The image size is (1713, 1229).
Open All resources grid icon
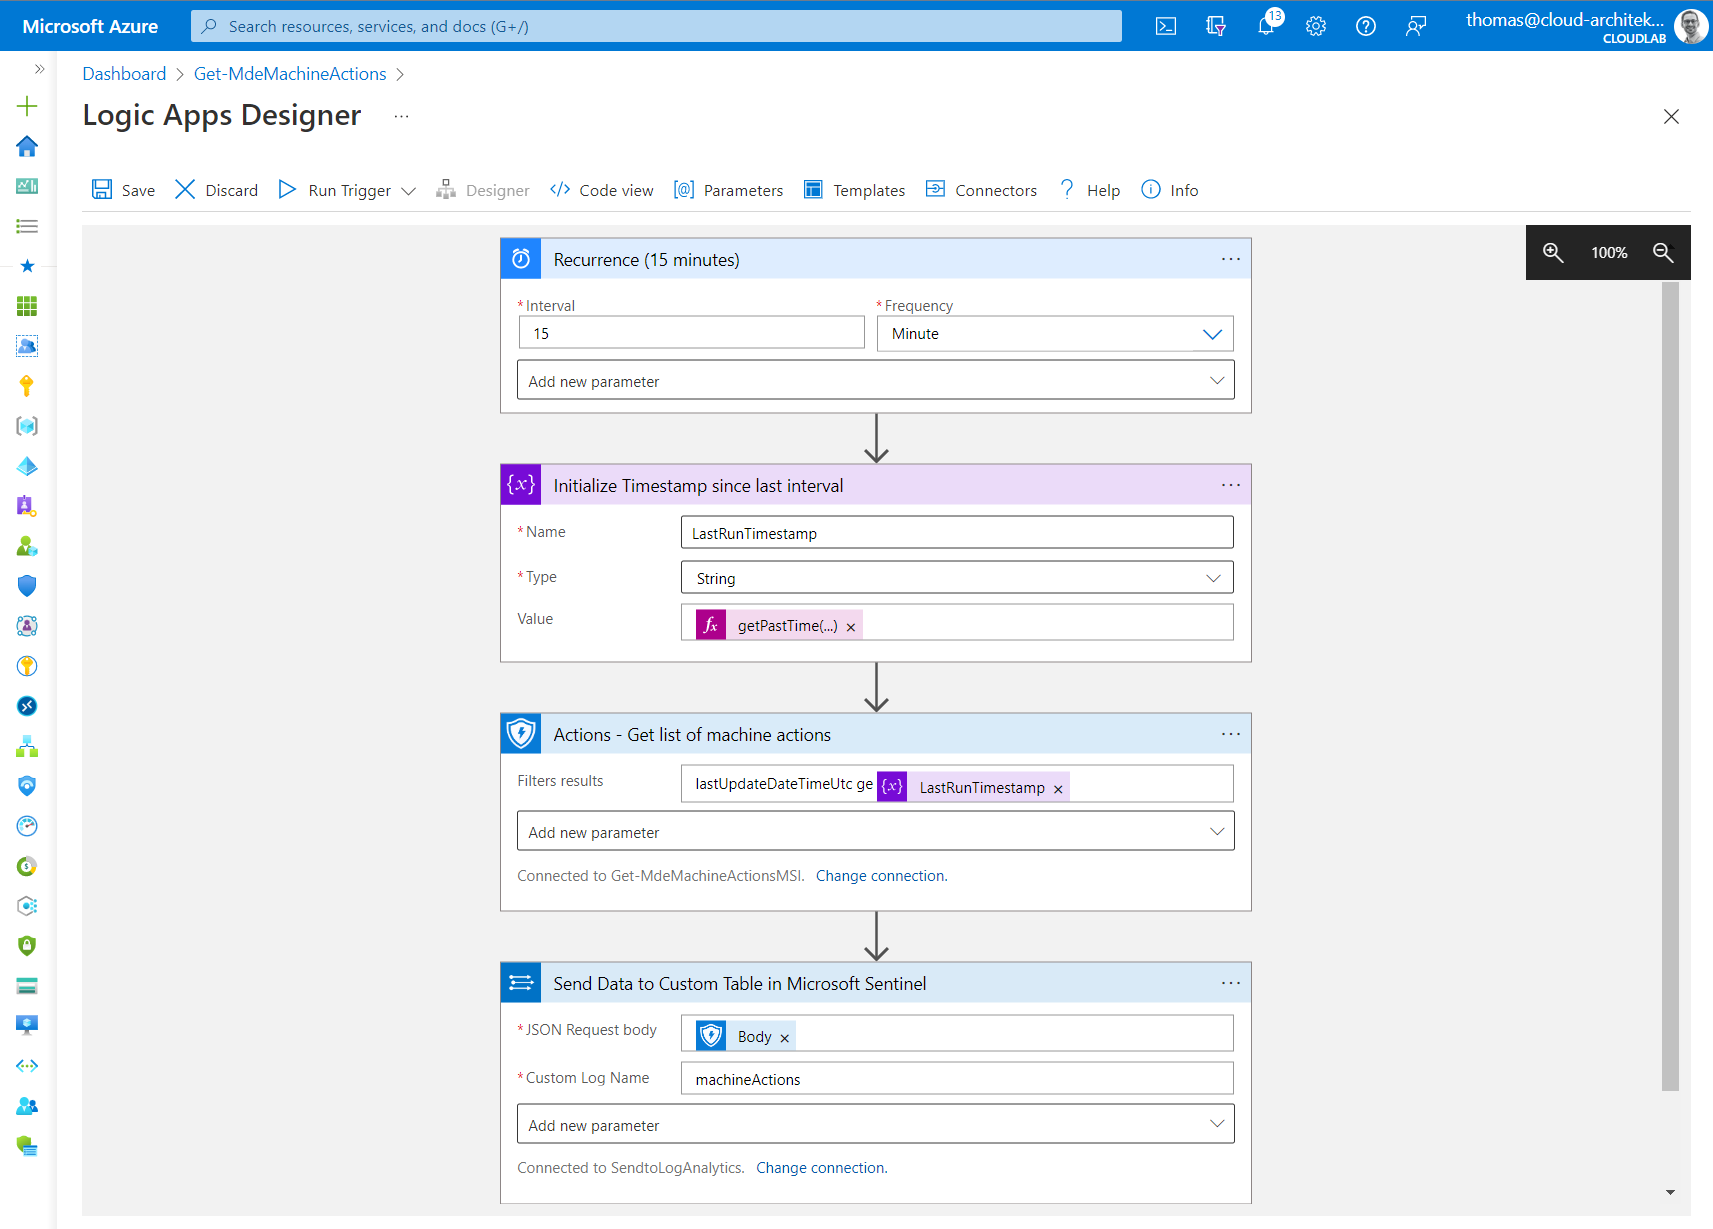tap(27, 306)
